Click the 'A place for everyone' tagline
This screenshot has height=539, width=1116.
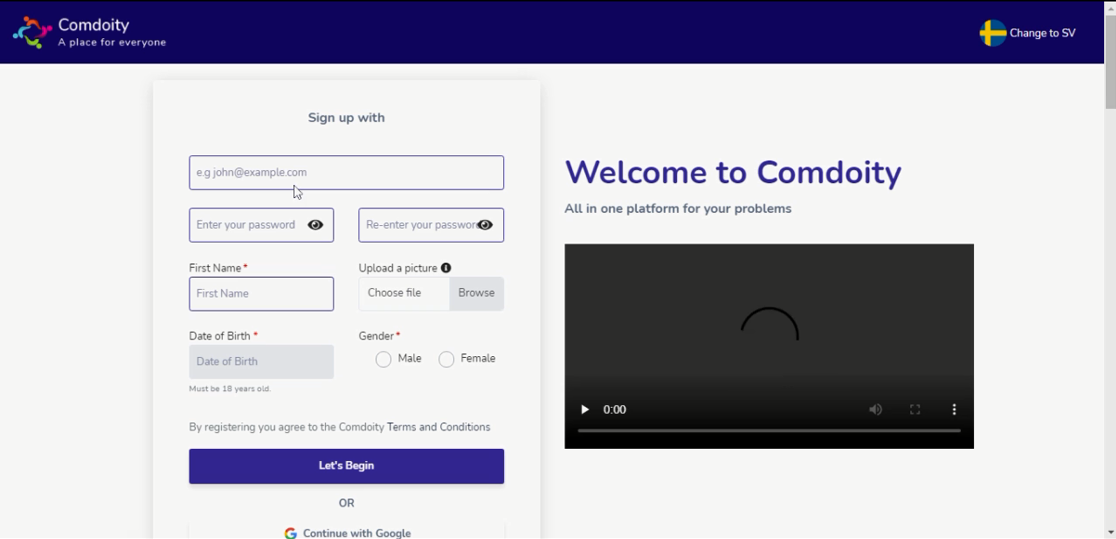coord(112,43)
